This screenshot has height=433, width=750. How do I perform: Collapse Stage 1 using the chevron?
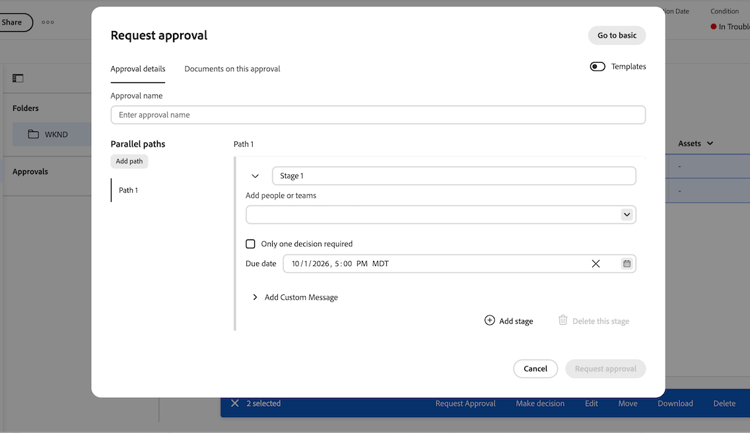point(255,176)
